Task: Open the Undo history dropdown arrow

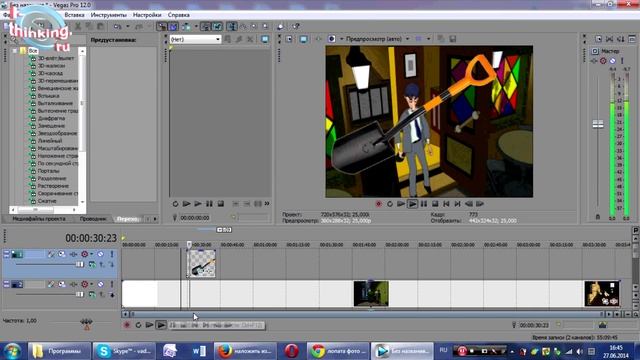Action: tap(127, 27)
